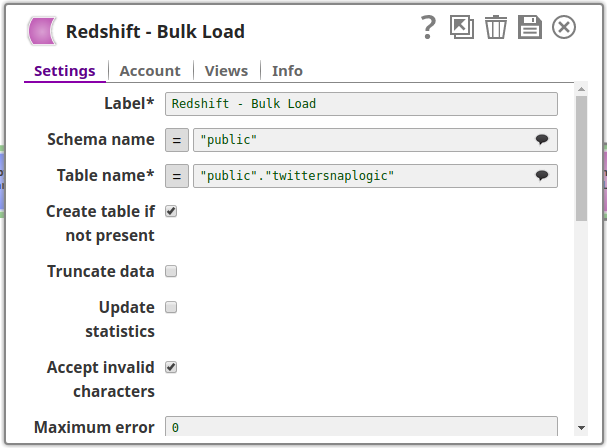Uncheck Accept invalid characters
Image resolution: width=607 pixels, height=448 pixels.
(x=171, y=367)
